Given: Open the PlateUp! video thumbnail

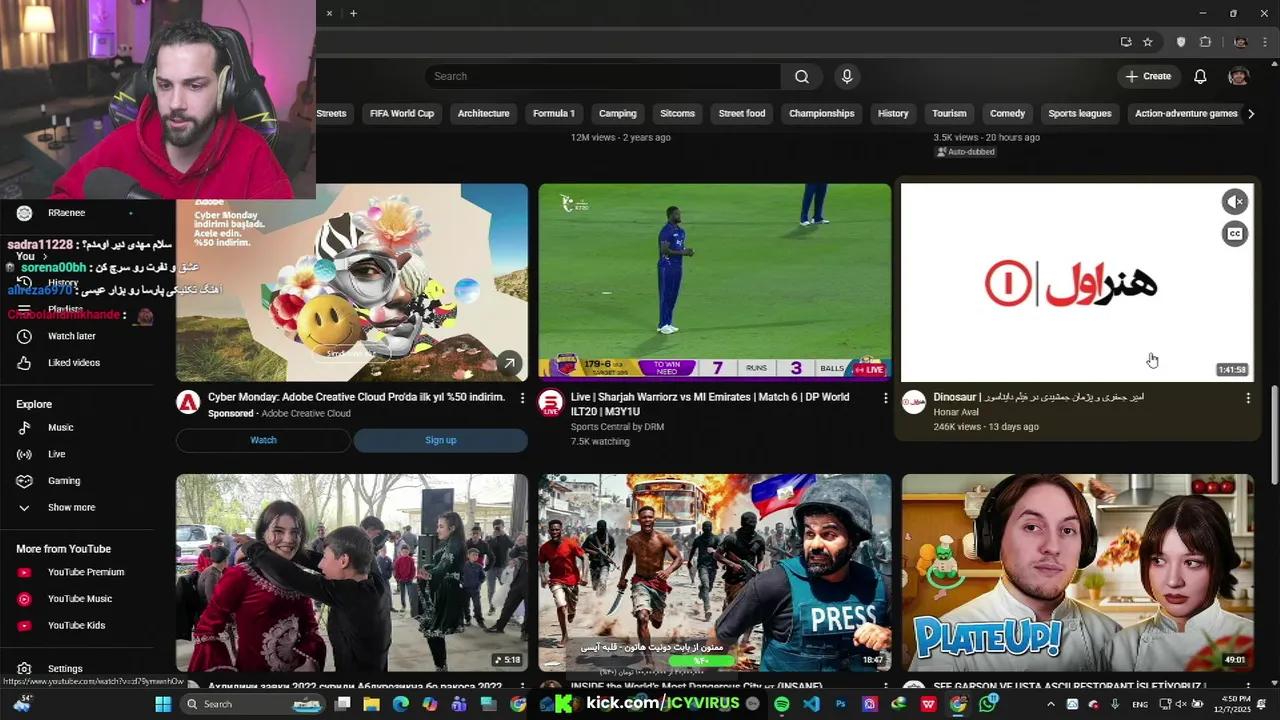Looking at the screenshot, I should click(1077, 572).
